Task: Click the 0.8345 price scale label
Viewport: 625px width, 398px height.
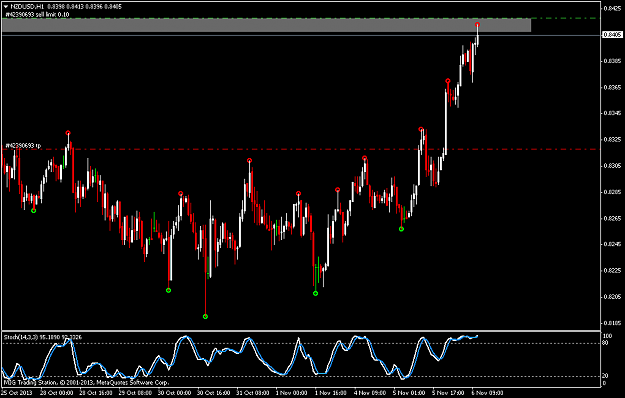Action: pos(612,113)
